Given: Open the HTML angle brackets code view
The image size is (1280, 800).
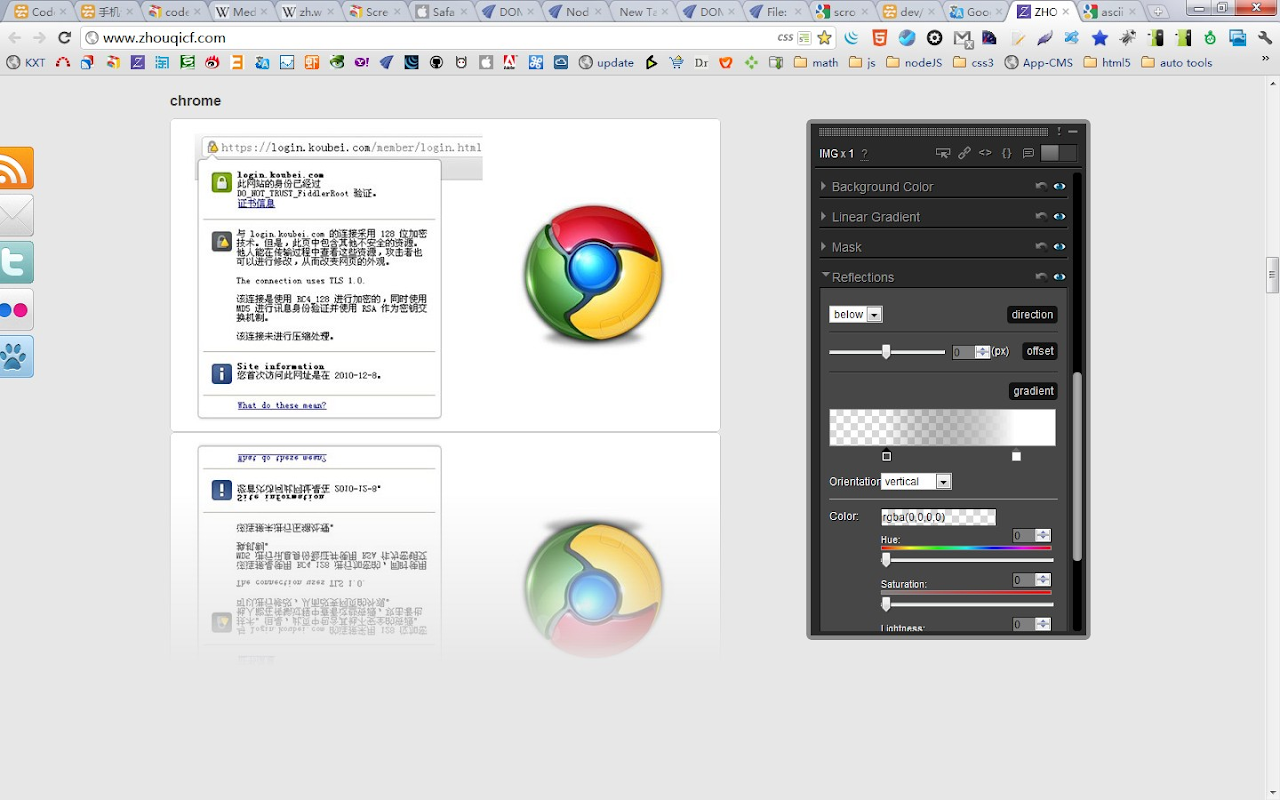Looking at the screenshot, I should pos(985,153).
